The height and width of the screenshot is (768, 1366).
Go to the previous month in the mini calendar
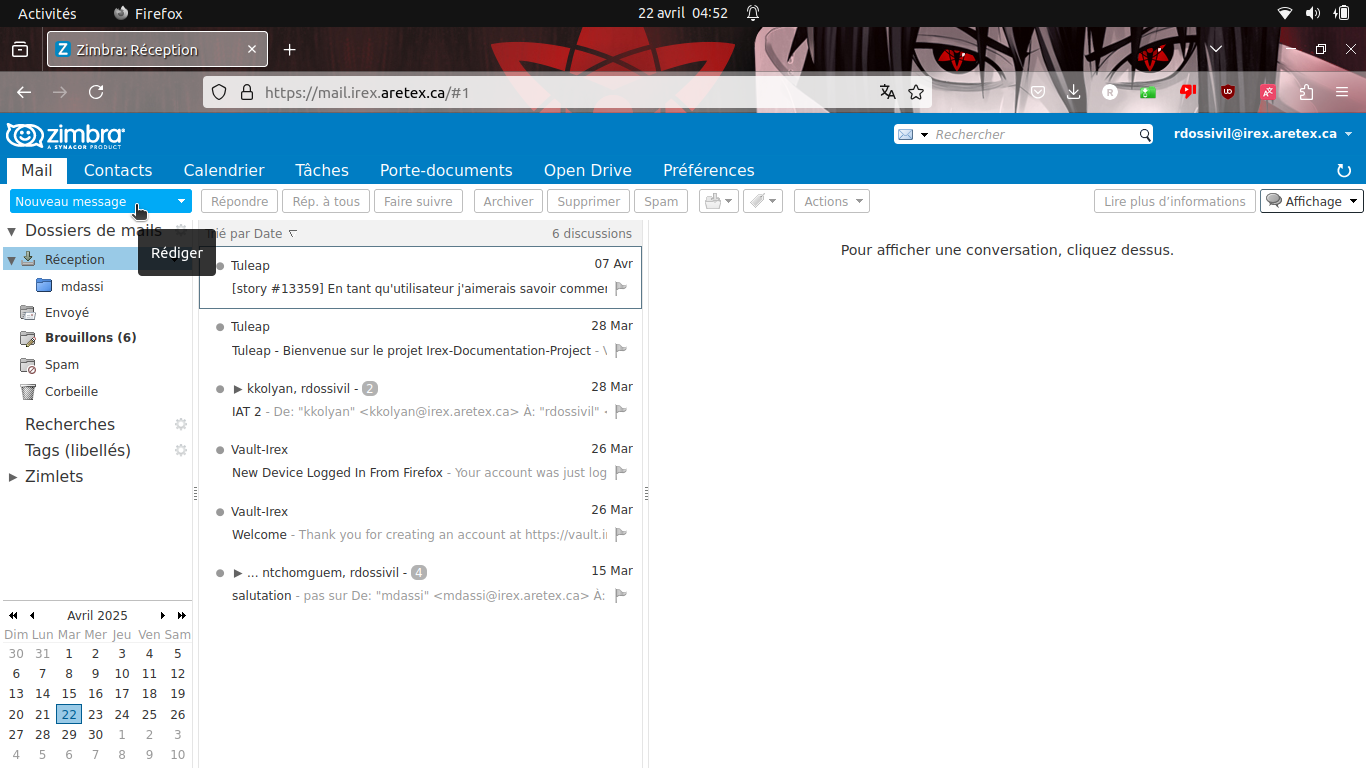tap(32, 616)
